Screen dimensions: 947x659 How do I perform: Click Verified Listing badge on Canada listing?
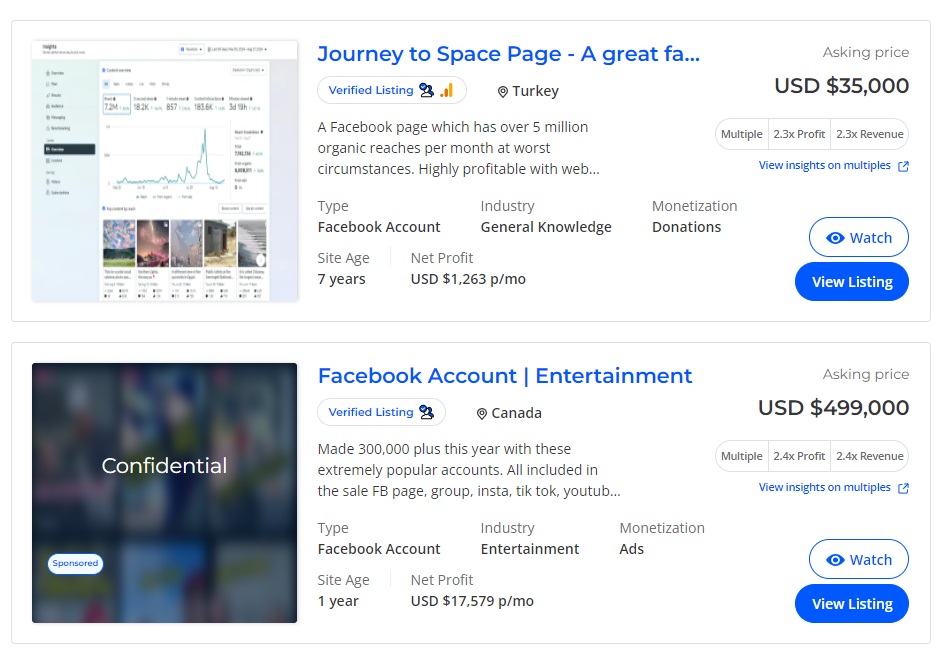(381, 412)
